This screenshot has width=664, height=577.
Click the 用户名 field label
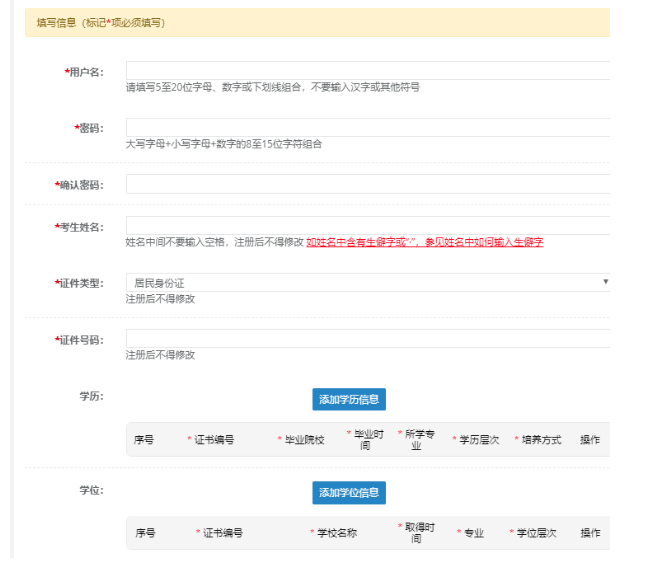[84, 72]
